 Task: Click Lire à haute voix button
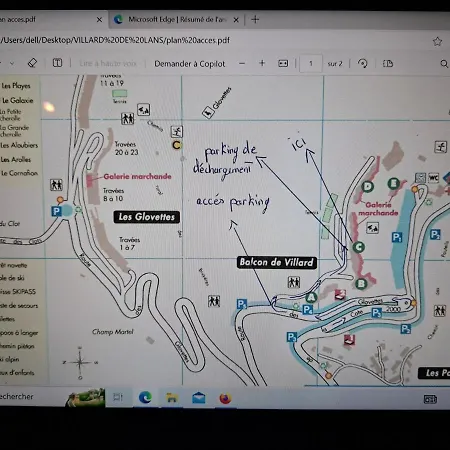108,63
